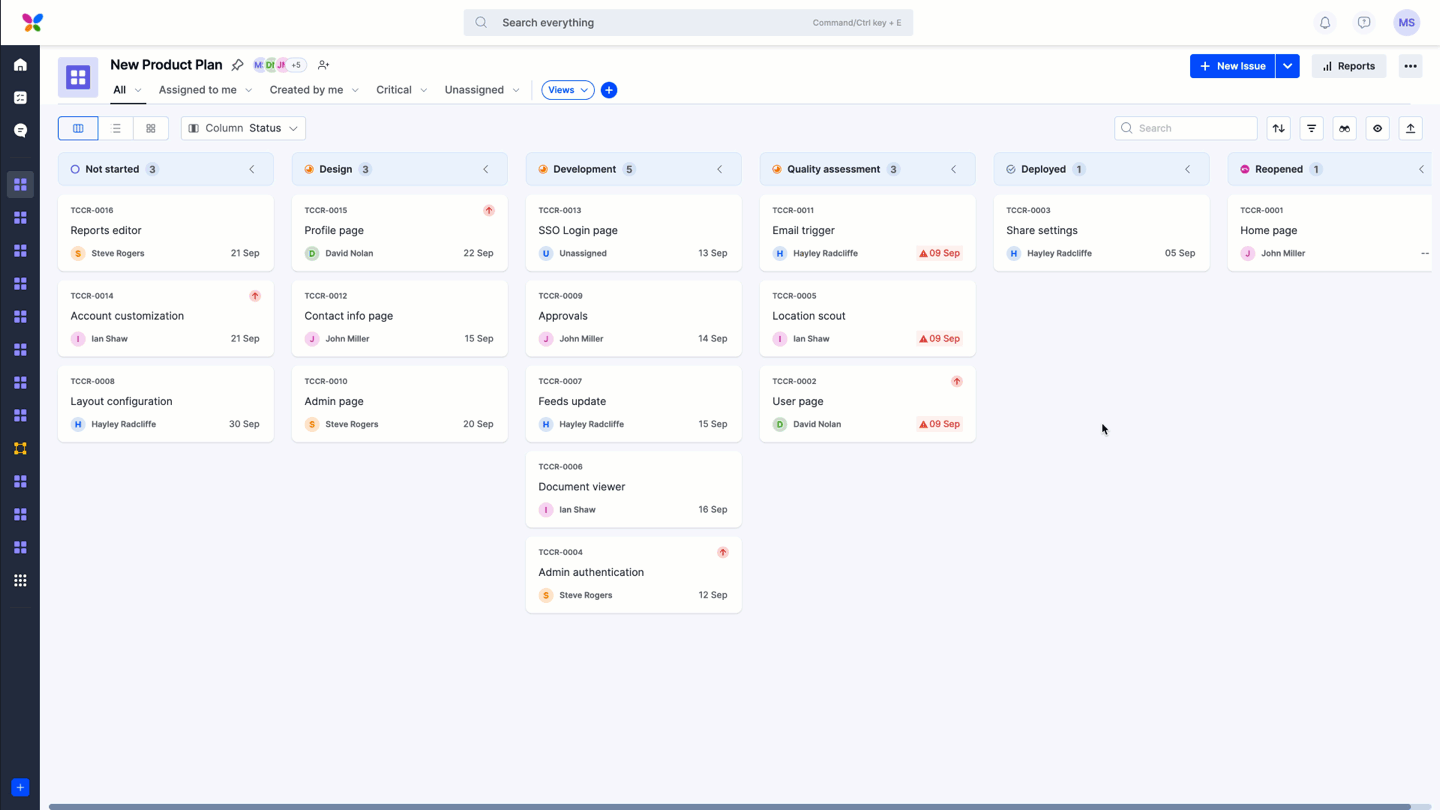Click the export upload icon
Image resolution: width=1440 pixels, height=810 pixels.
click(1410, 128)
